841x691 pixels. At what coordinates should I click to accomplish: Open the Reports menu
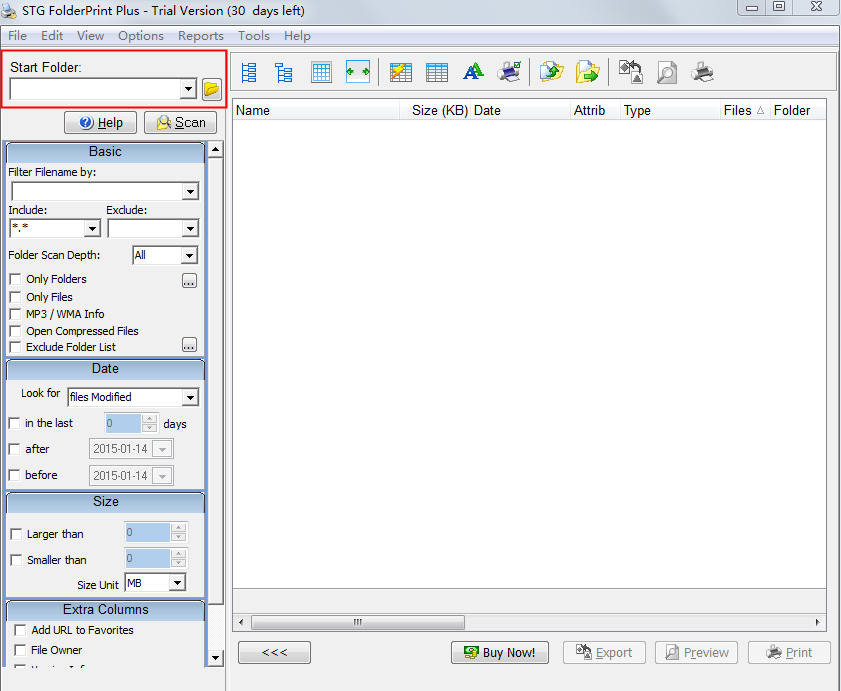201,36
